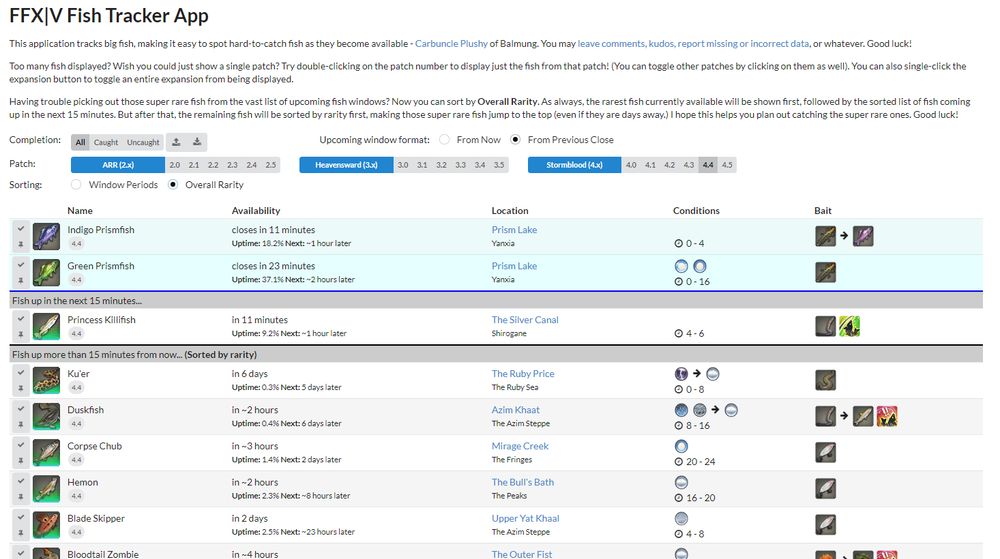Open Prism Lake link for Indigo Prismfish
The height and width of the screenshot is (559, 1000).
(x=514, y=229)
